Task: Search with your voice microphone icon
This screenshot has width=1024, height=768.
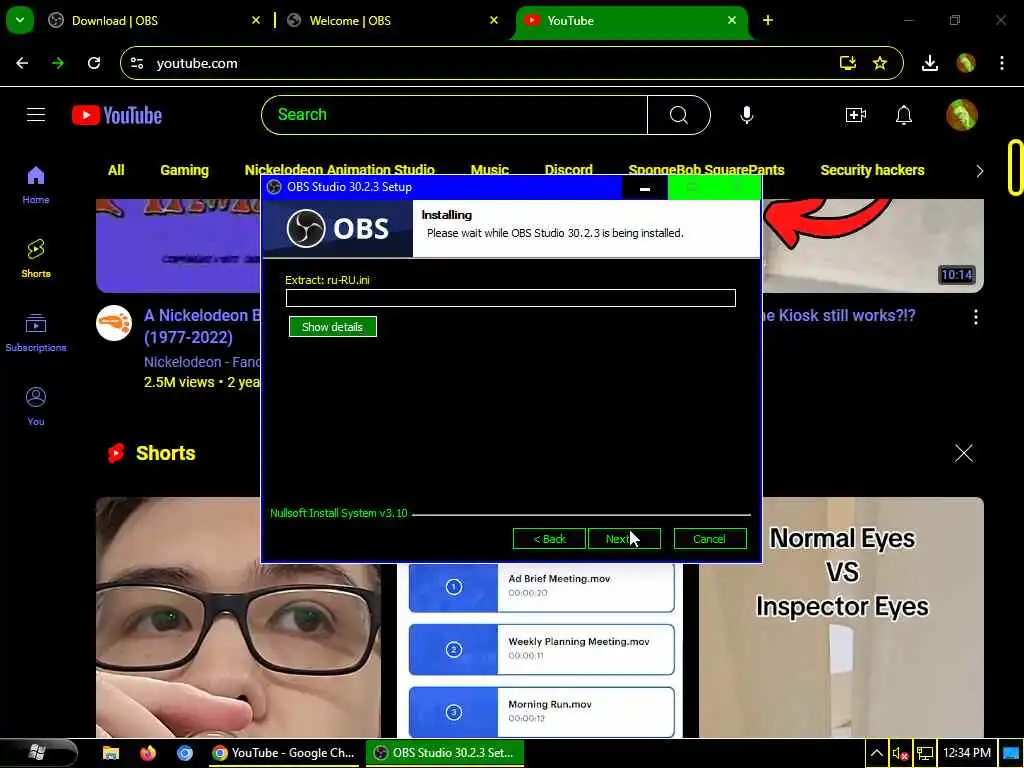Action: (746, 115)
